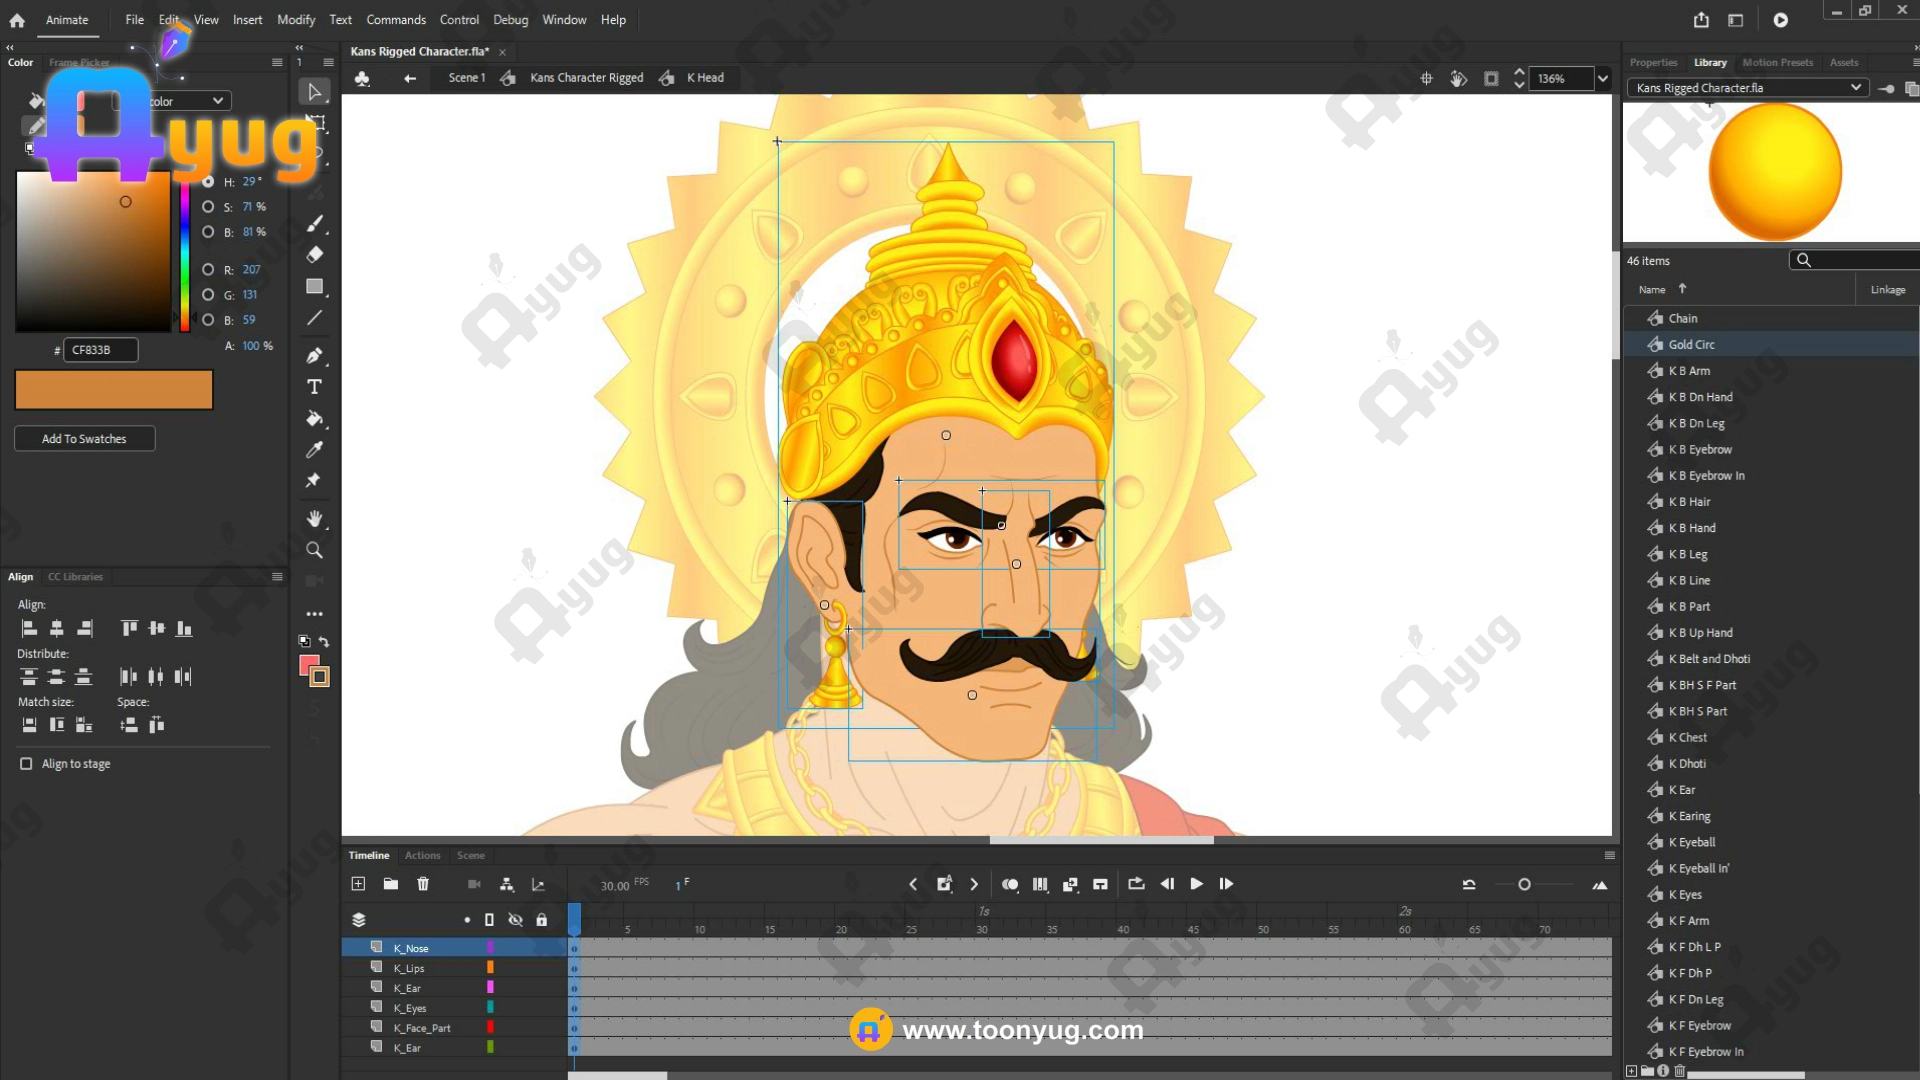Click the Add To Swatches button
This screenshot has width=1920, height=1080.
pyautogui.click(x=84, y=439)
